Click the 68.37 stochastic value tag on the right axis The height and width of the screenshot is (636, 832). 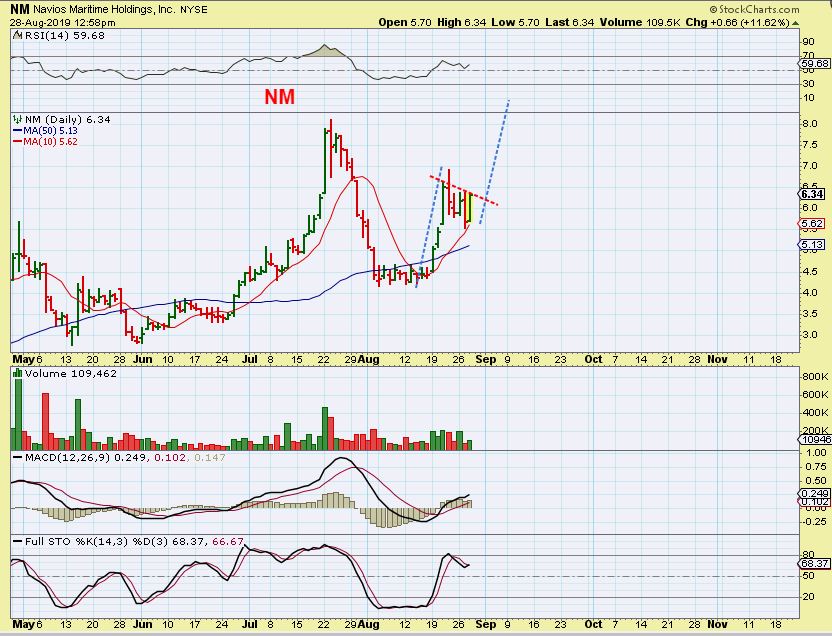(x=814, y=563)
